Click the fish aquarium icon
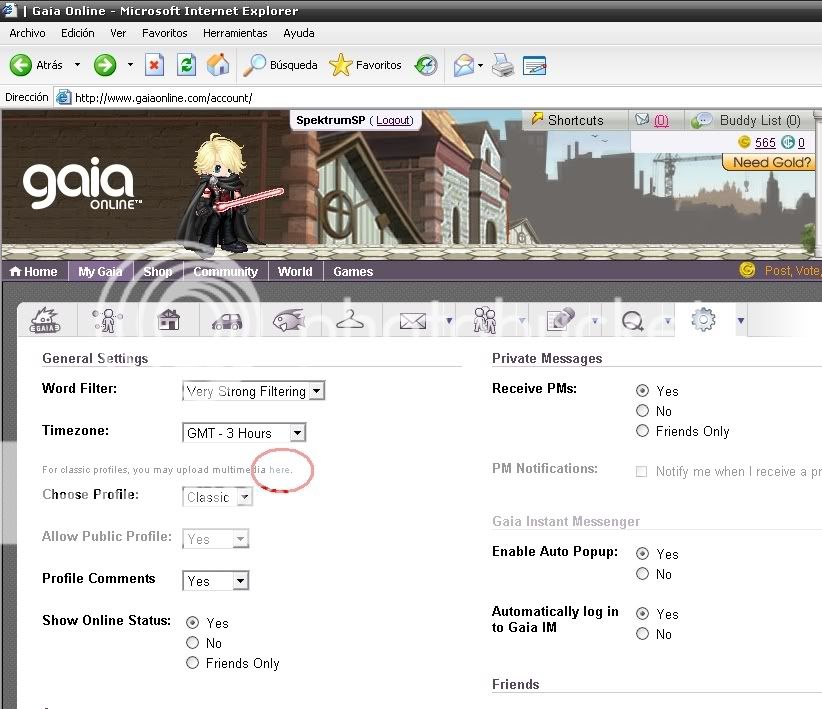This screenshot has width=822, height=709. (289, 320)
